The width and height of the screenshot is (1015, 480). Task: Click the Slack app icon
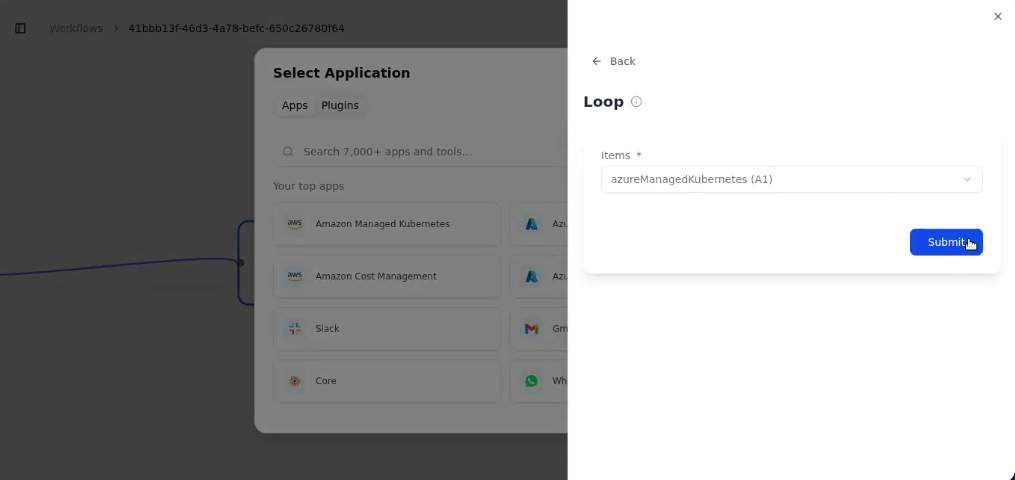[x=295, y=329]
